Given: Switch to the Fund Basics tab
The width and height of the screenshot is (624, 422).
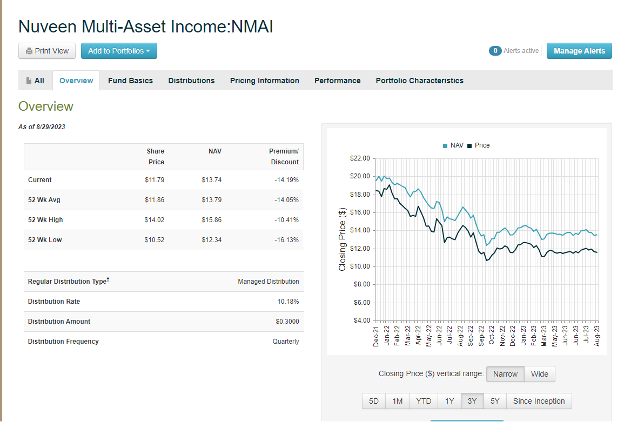Looking at the screenshot, I should point(130,80).
